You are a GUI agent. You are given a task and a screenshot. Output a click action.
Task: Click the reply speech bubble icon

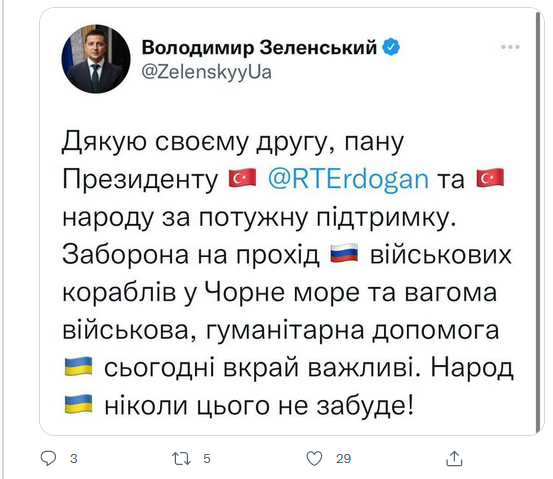click(48, 458)
